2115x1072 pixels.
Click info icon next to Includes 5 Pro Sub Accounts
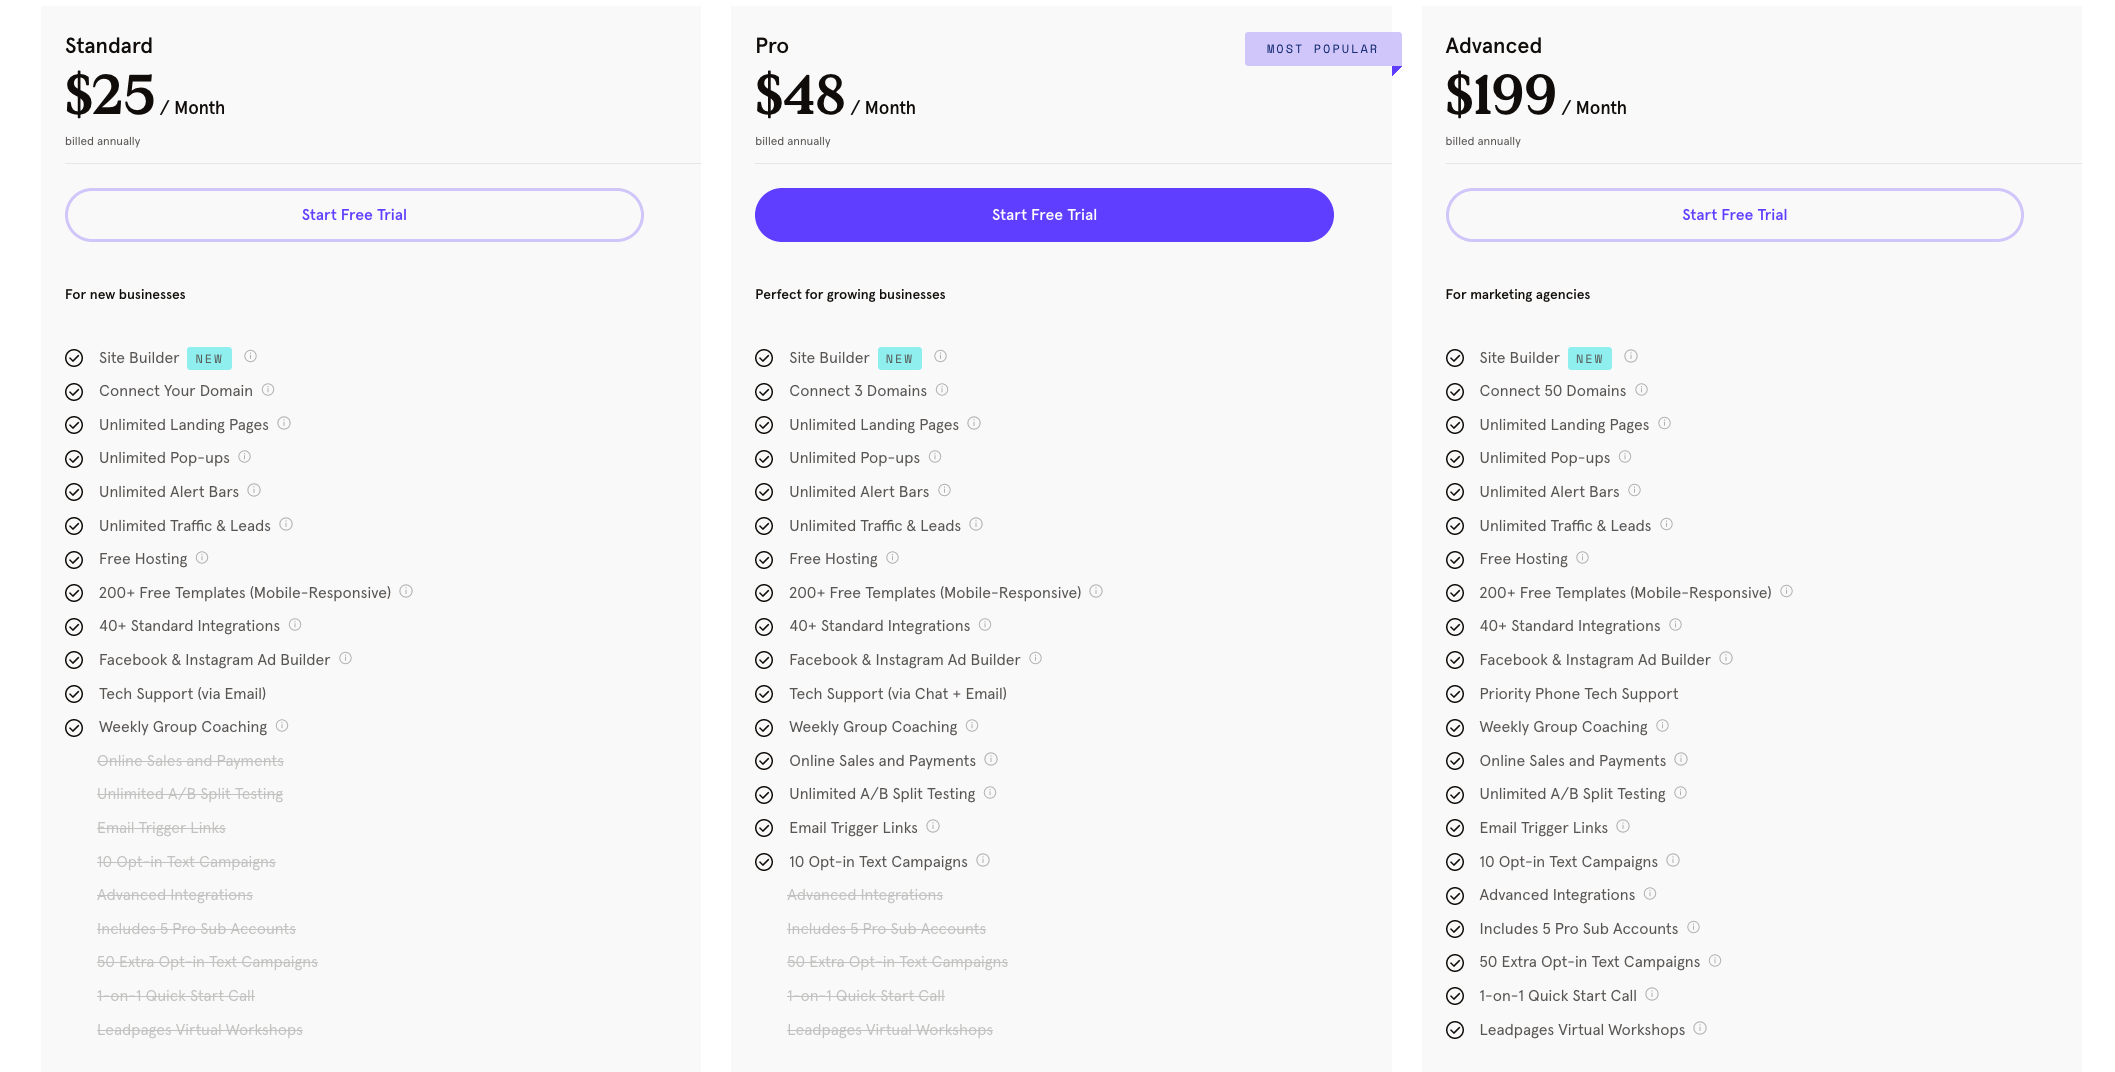point(1693,927)
